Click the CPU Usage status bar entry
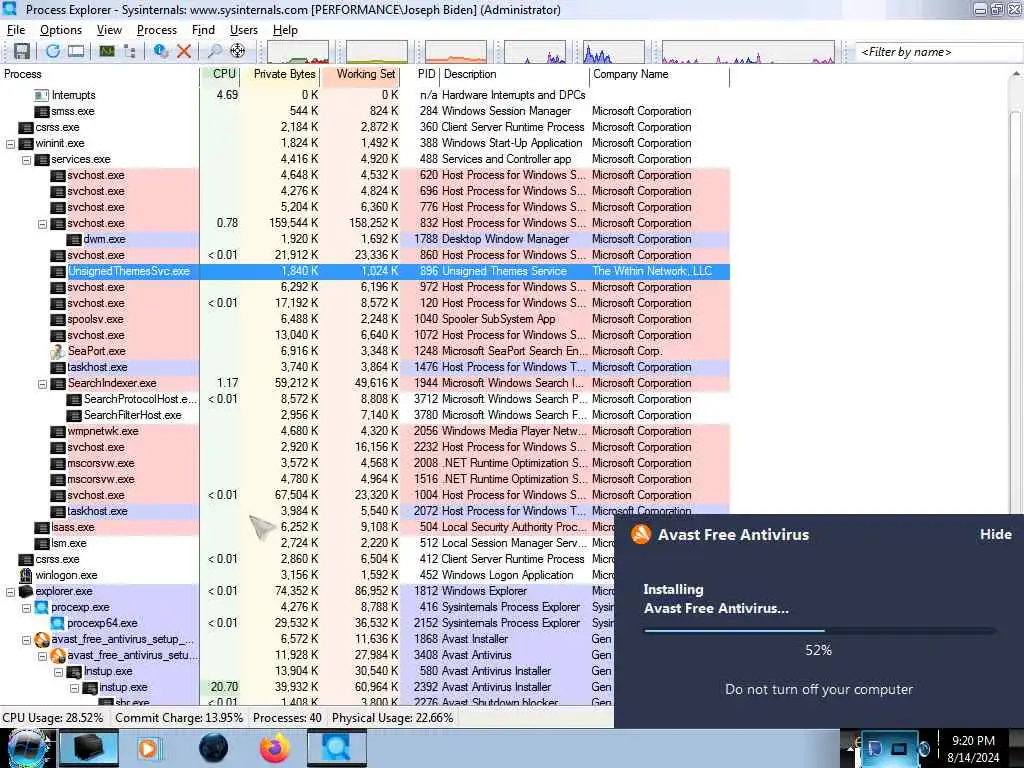1024x768 pixels. click(x=54, y=718)
